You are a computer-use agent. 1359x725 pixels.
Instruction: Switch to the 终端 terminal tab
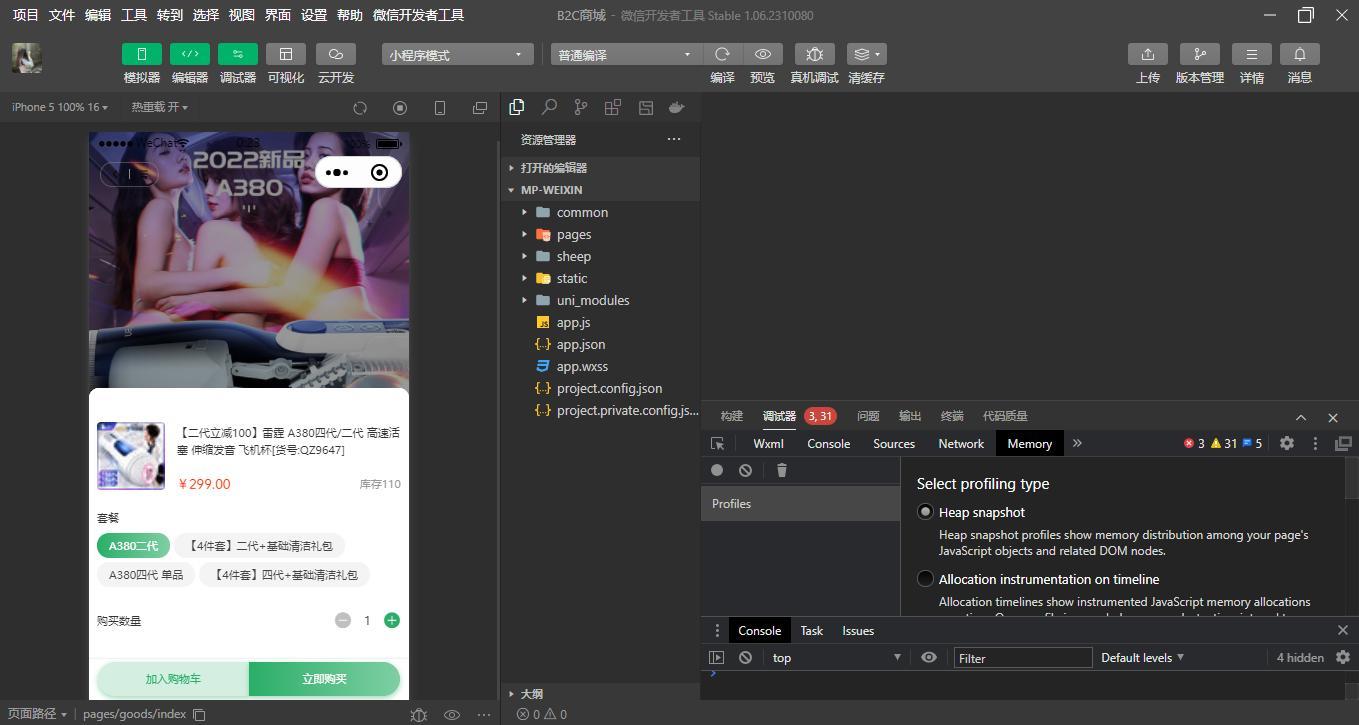(x=952, y=416)
